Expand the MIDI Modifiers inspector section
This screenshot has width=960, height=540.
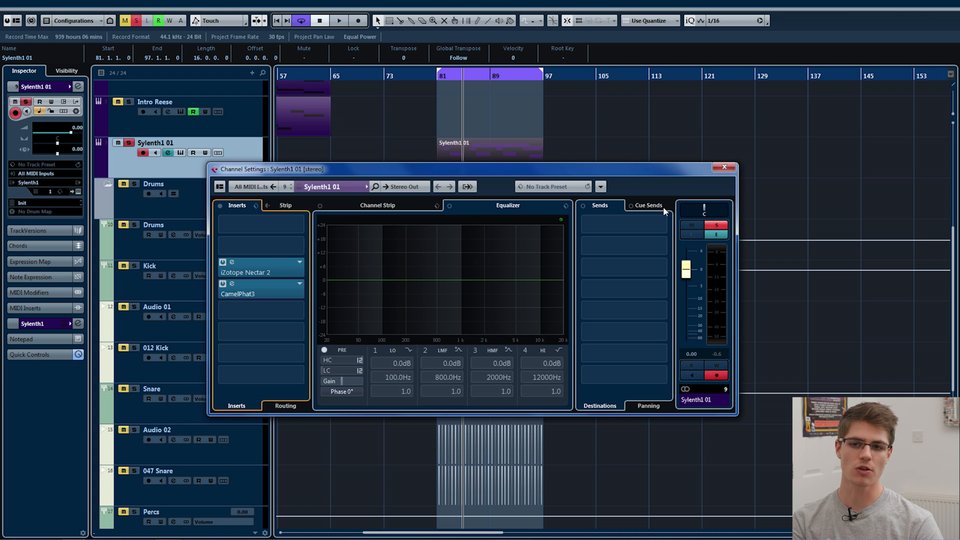(45, 293)
